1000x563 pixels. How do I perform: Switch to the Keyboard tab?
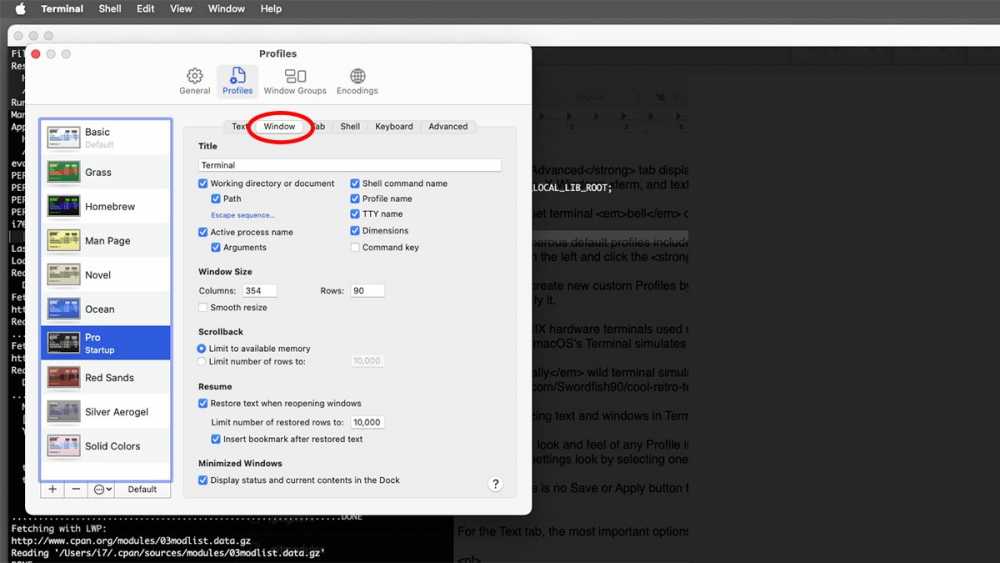[394, 126]
